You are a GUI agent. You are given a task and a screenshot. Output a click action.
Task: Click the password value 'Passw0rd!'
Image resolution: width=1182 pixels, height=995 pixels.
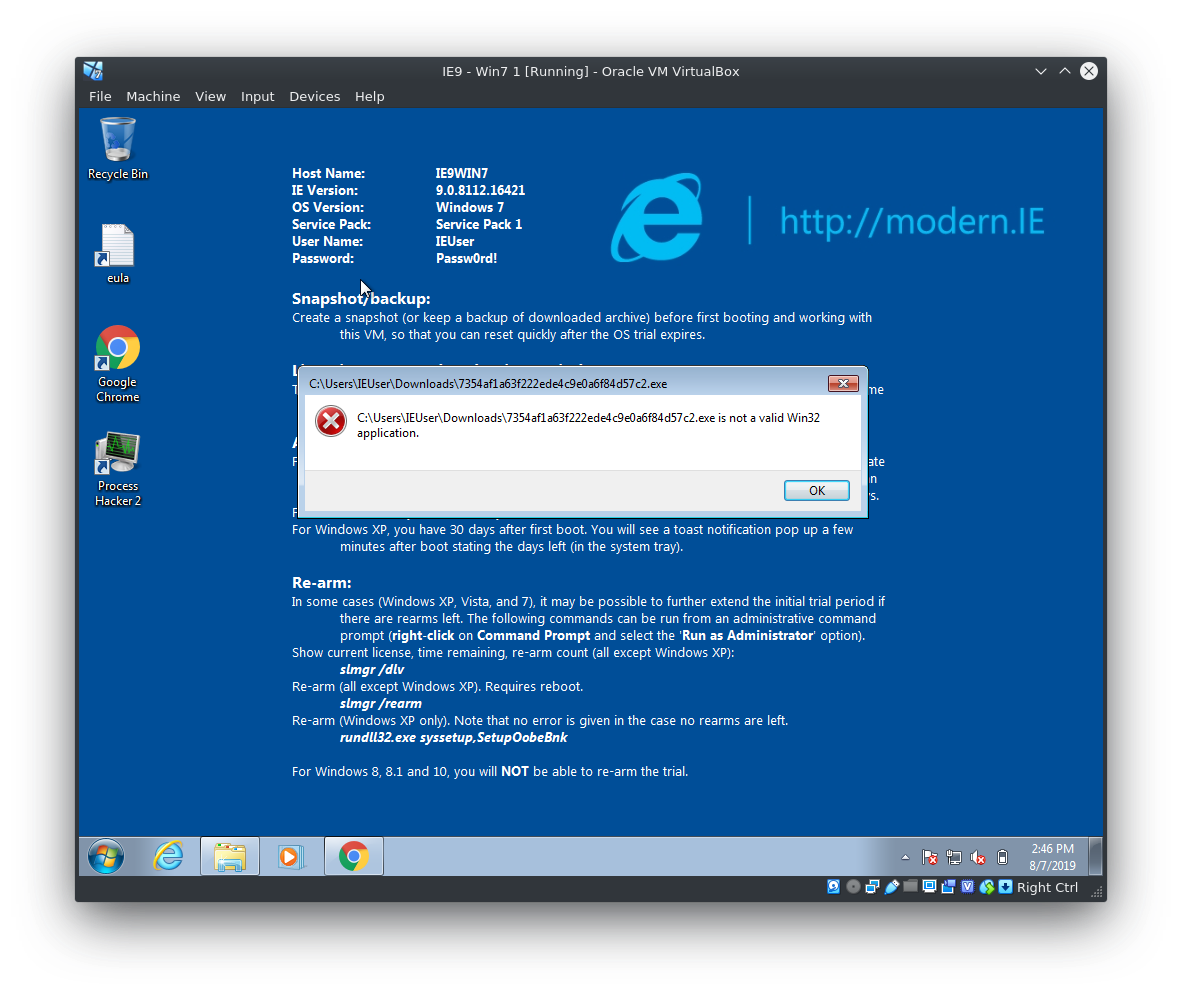point(466,259)
